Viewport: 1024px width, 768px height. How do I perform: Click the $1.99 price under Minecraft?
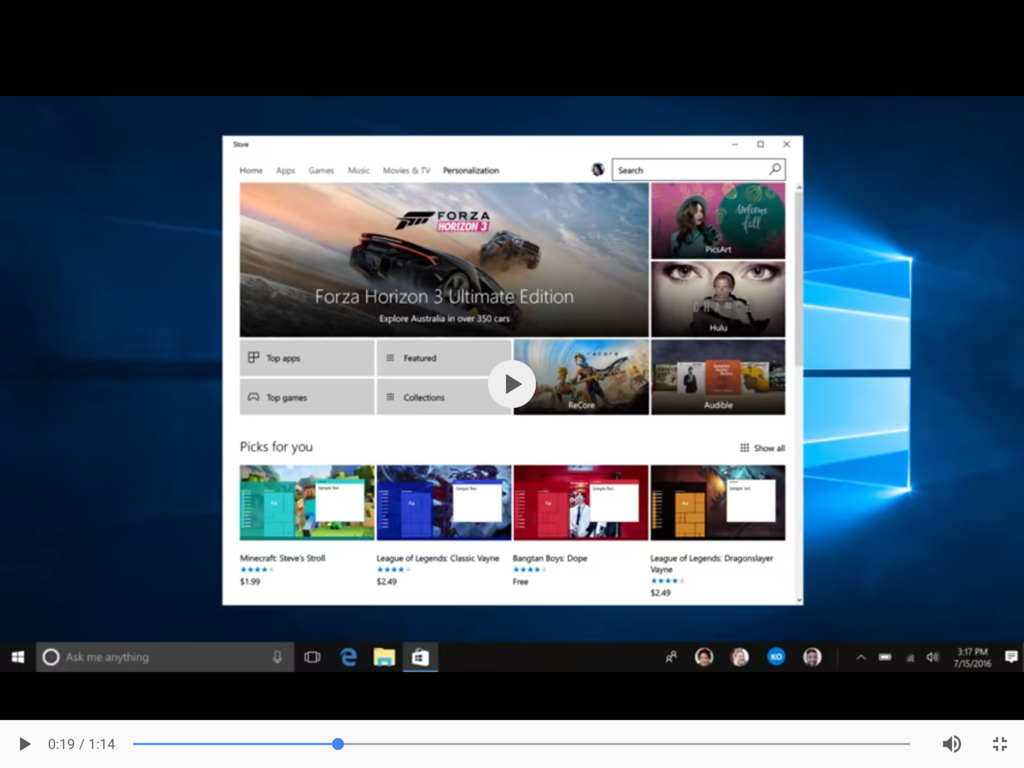pyautogui.click(x=249, y=582)
